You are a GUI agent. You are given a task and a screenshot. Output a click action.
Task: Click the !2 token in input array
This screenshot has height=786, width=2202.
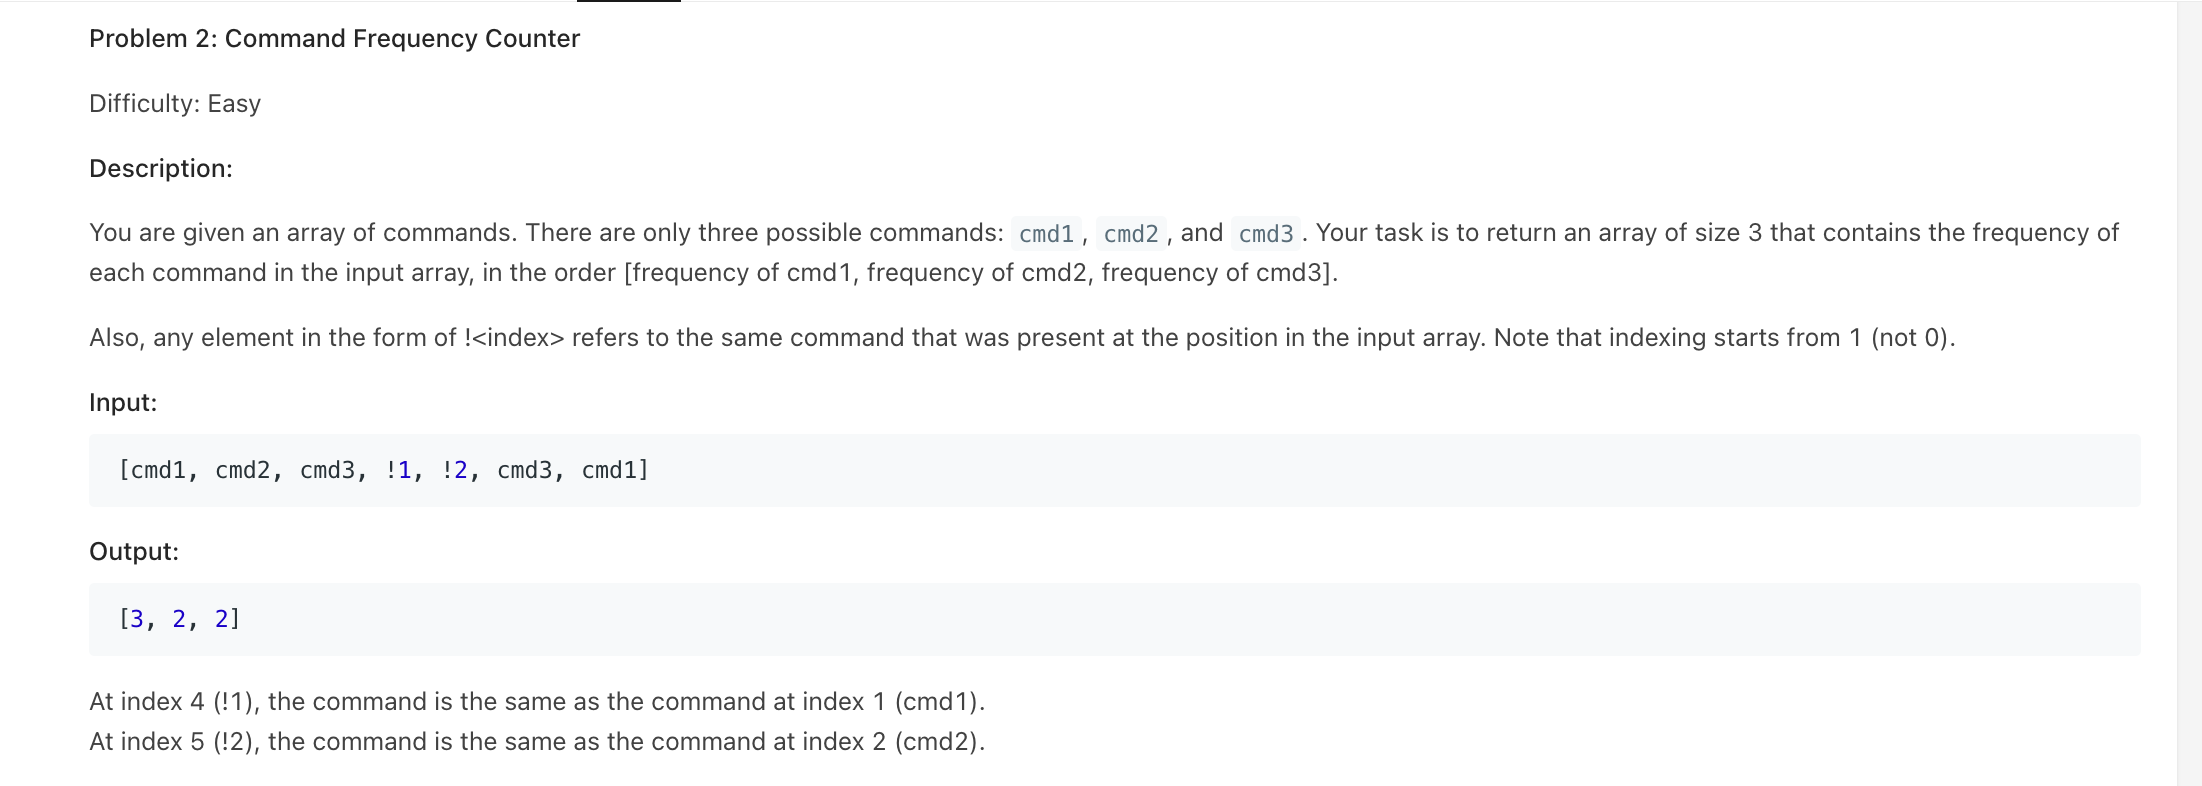[455, 470]
